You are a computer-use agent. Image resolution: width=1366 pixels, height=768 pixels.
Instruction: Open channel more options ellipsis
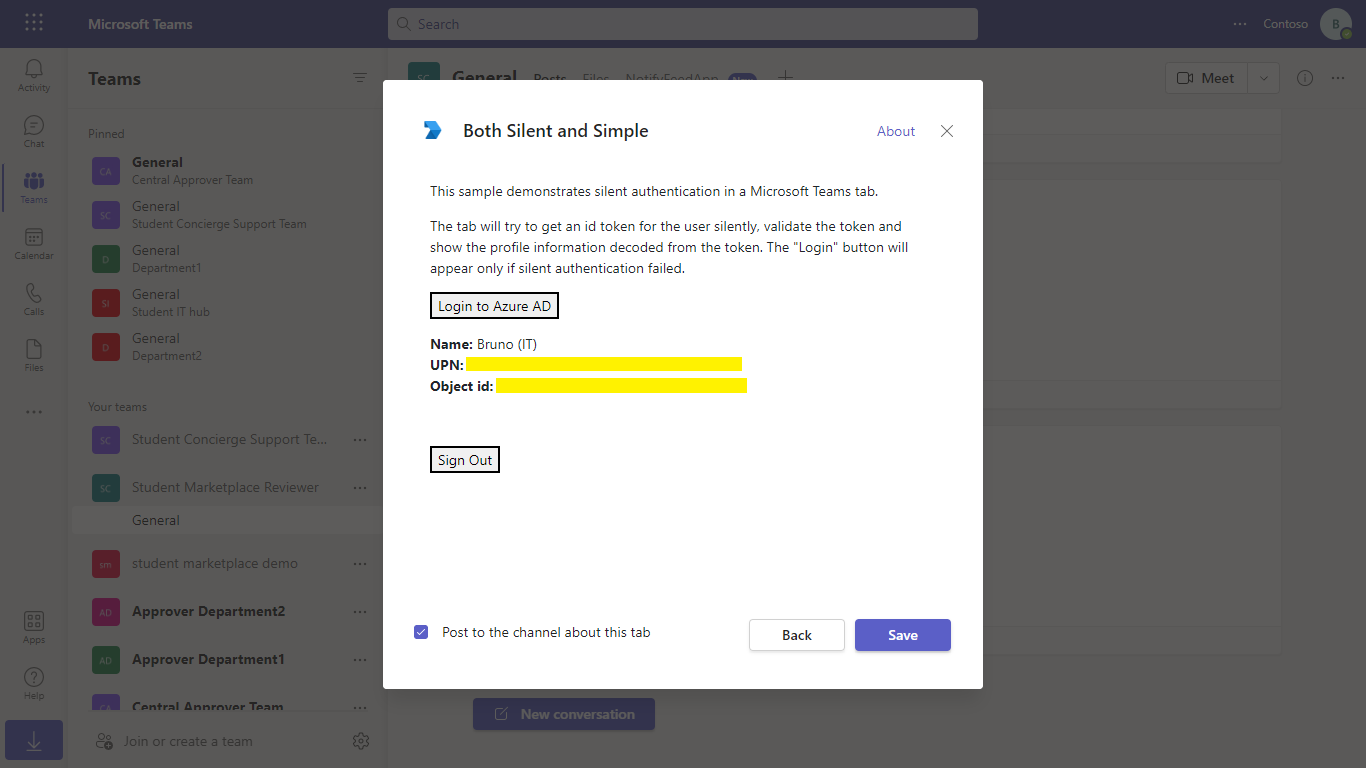(x=1338, y=78)
